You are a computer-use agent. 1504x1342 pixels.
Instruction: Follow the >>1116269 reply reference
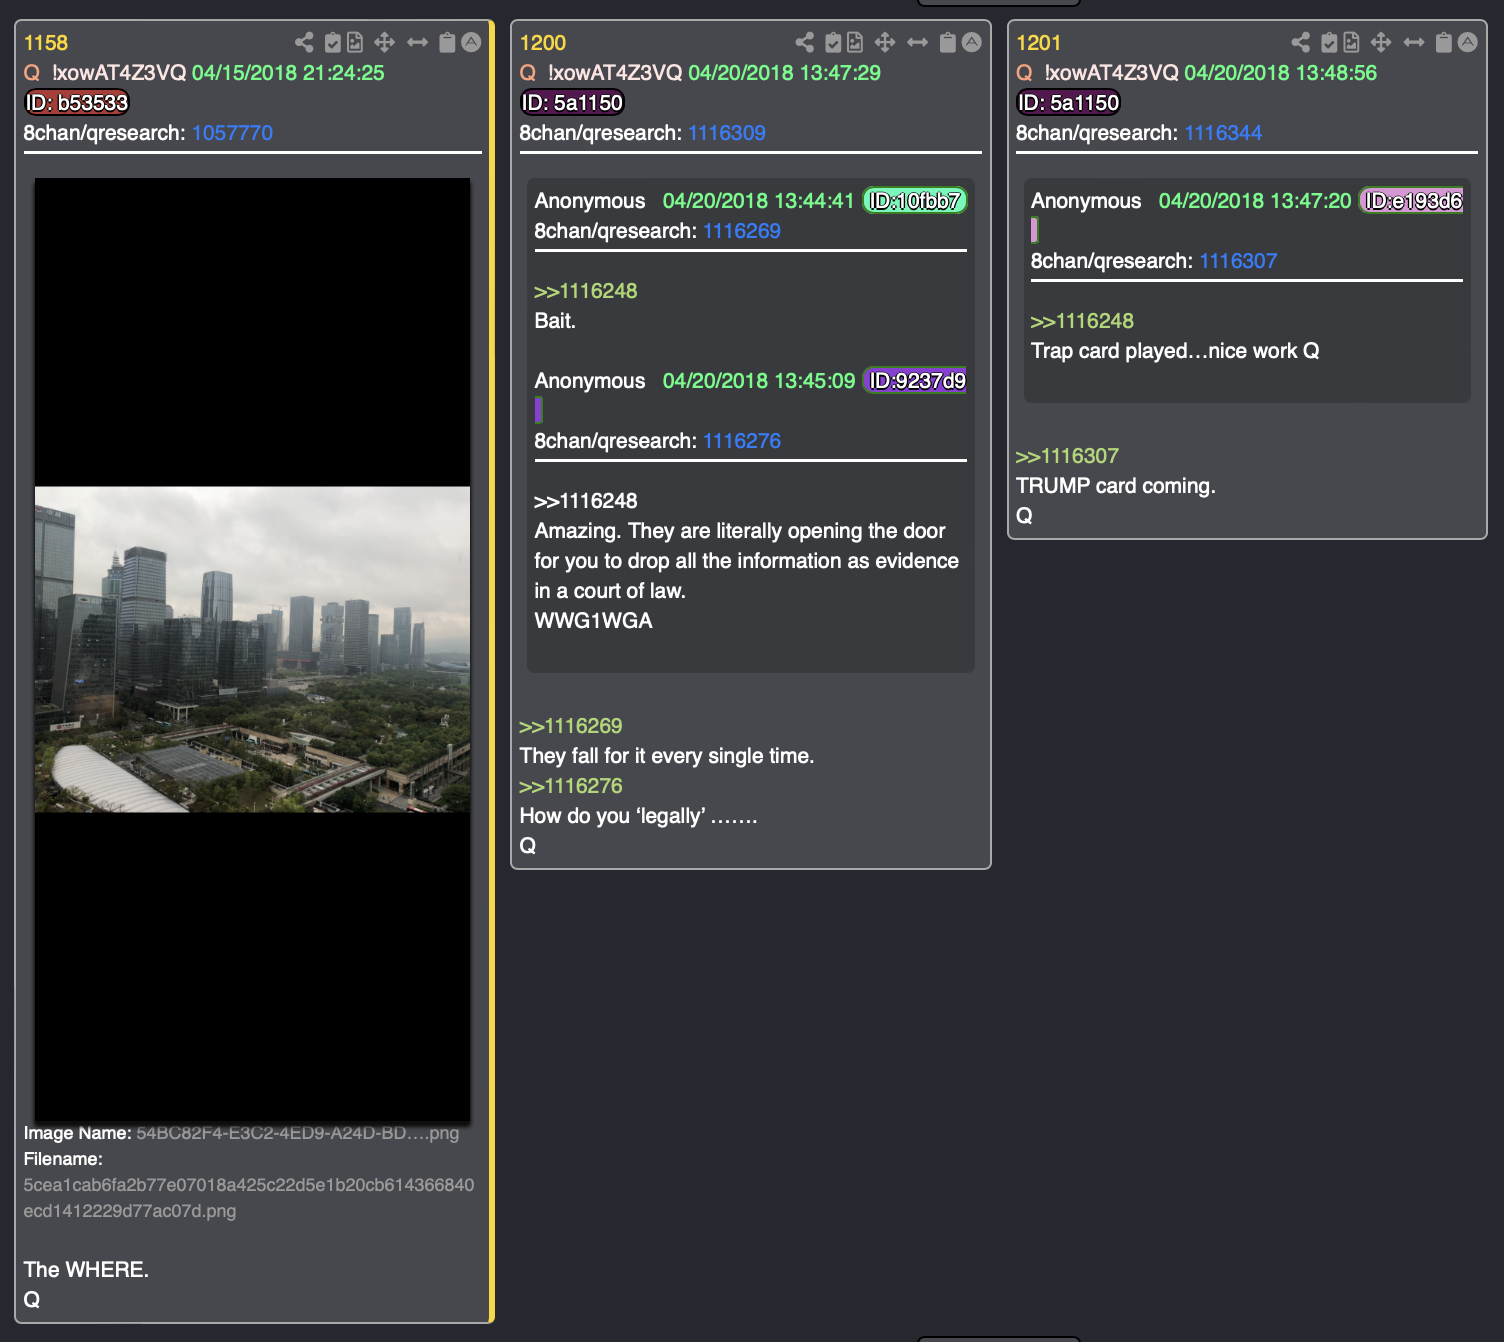click(x=571, y=726)
